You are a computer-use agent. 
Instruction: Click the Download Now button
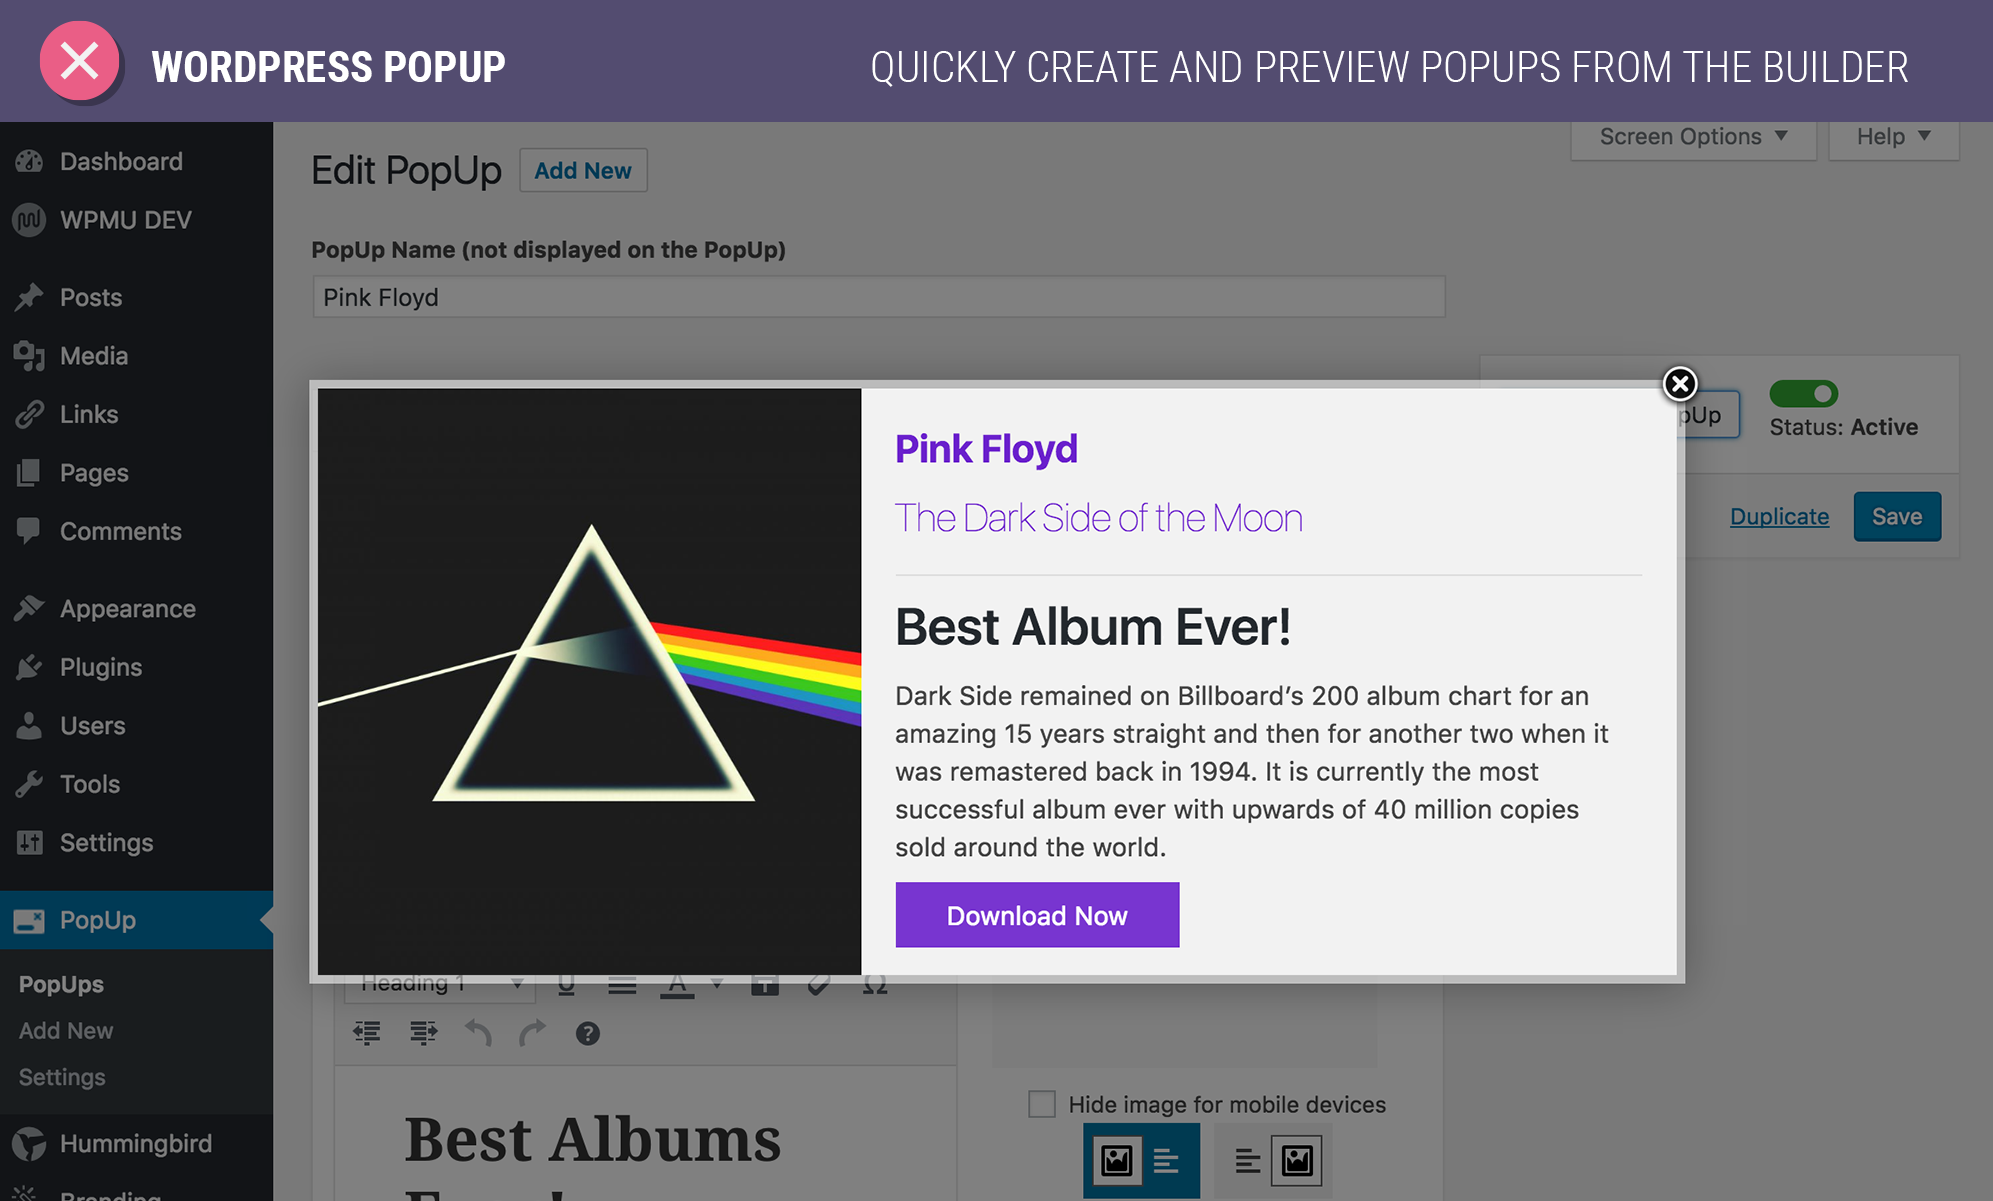click(x=1036, y=915)
